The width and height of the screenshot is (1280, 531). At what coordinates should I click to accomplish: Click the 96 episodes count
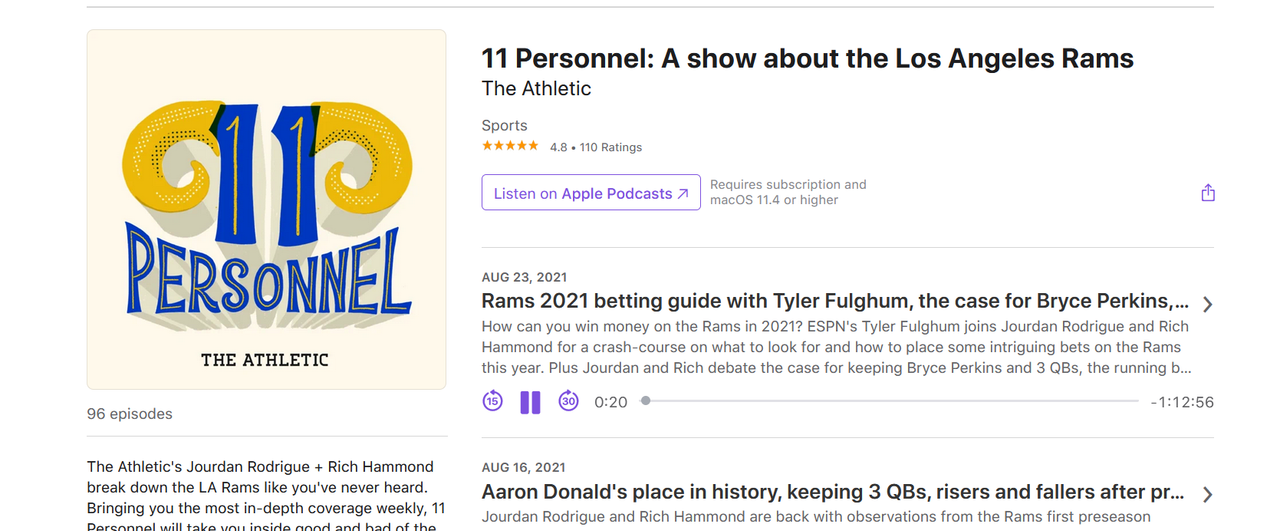pyautogui.click(x=130, y=414)
